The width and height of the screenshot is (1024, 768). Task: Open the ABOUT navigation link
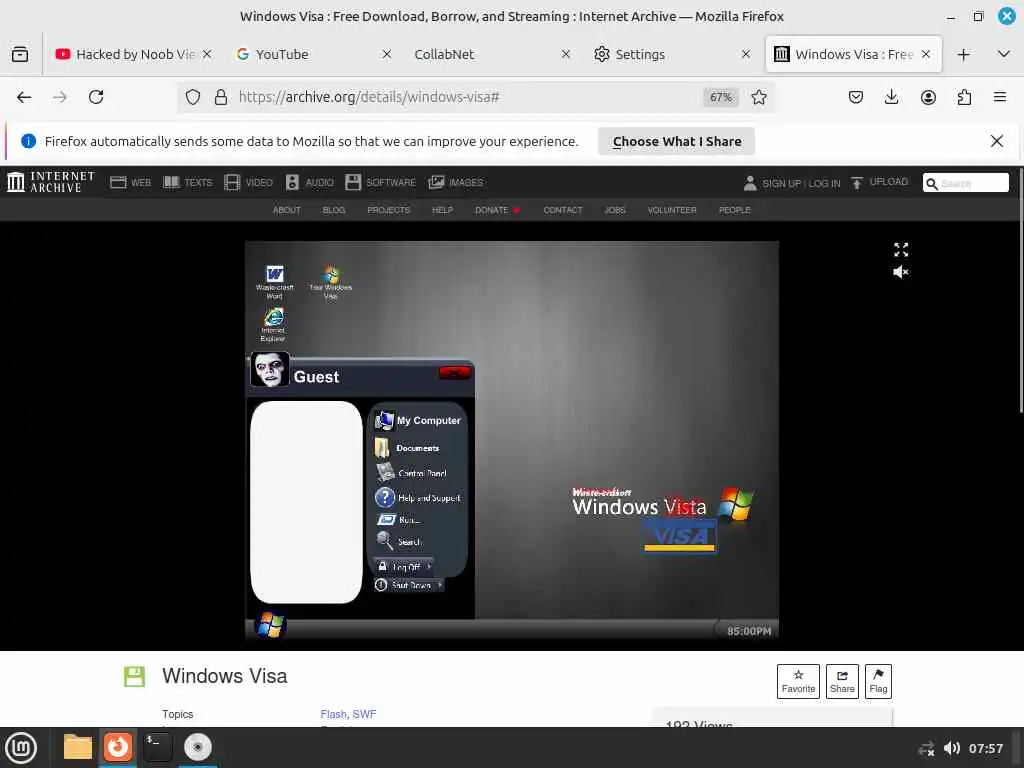tap(287, 210)
